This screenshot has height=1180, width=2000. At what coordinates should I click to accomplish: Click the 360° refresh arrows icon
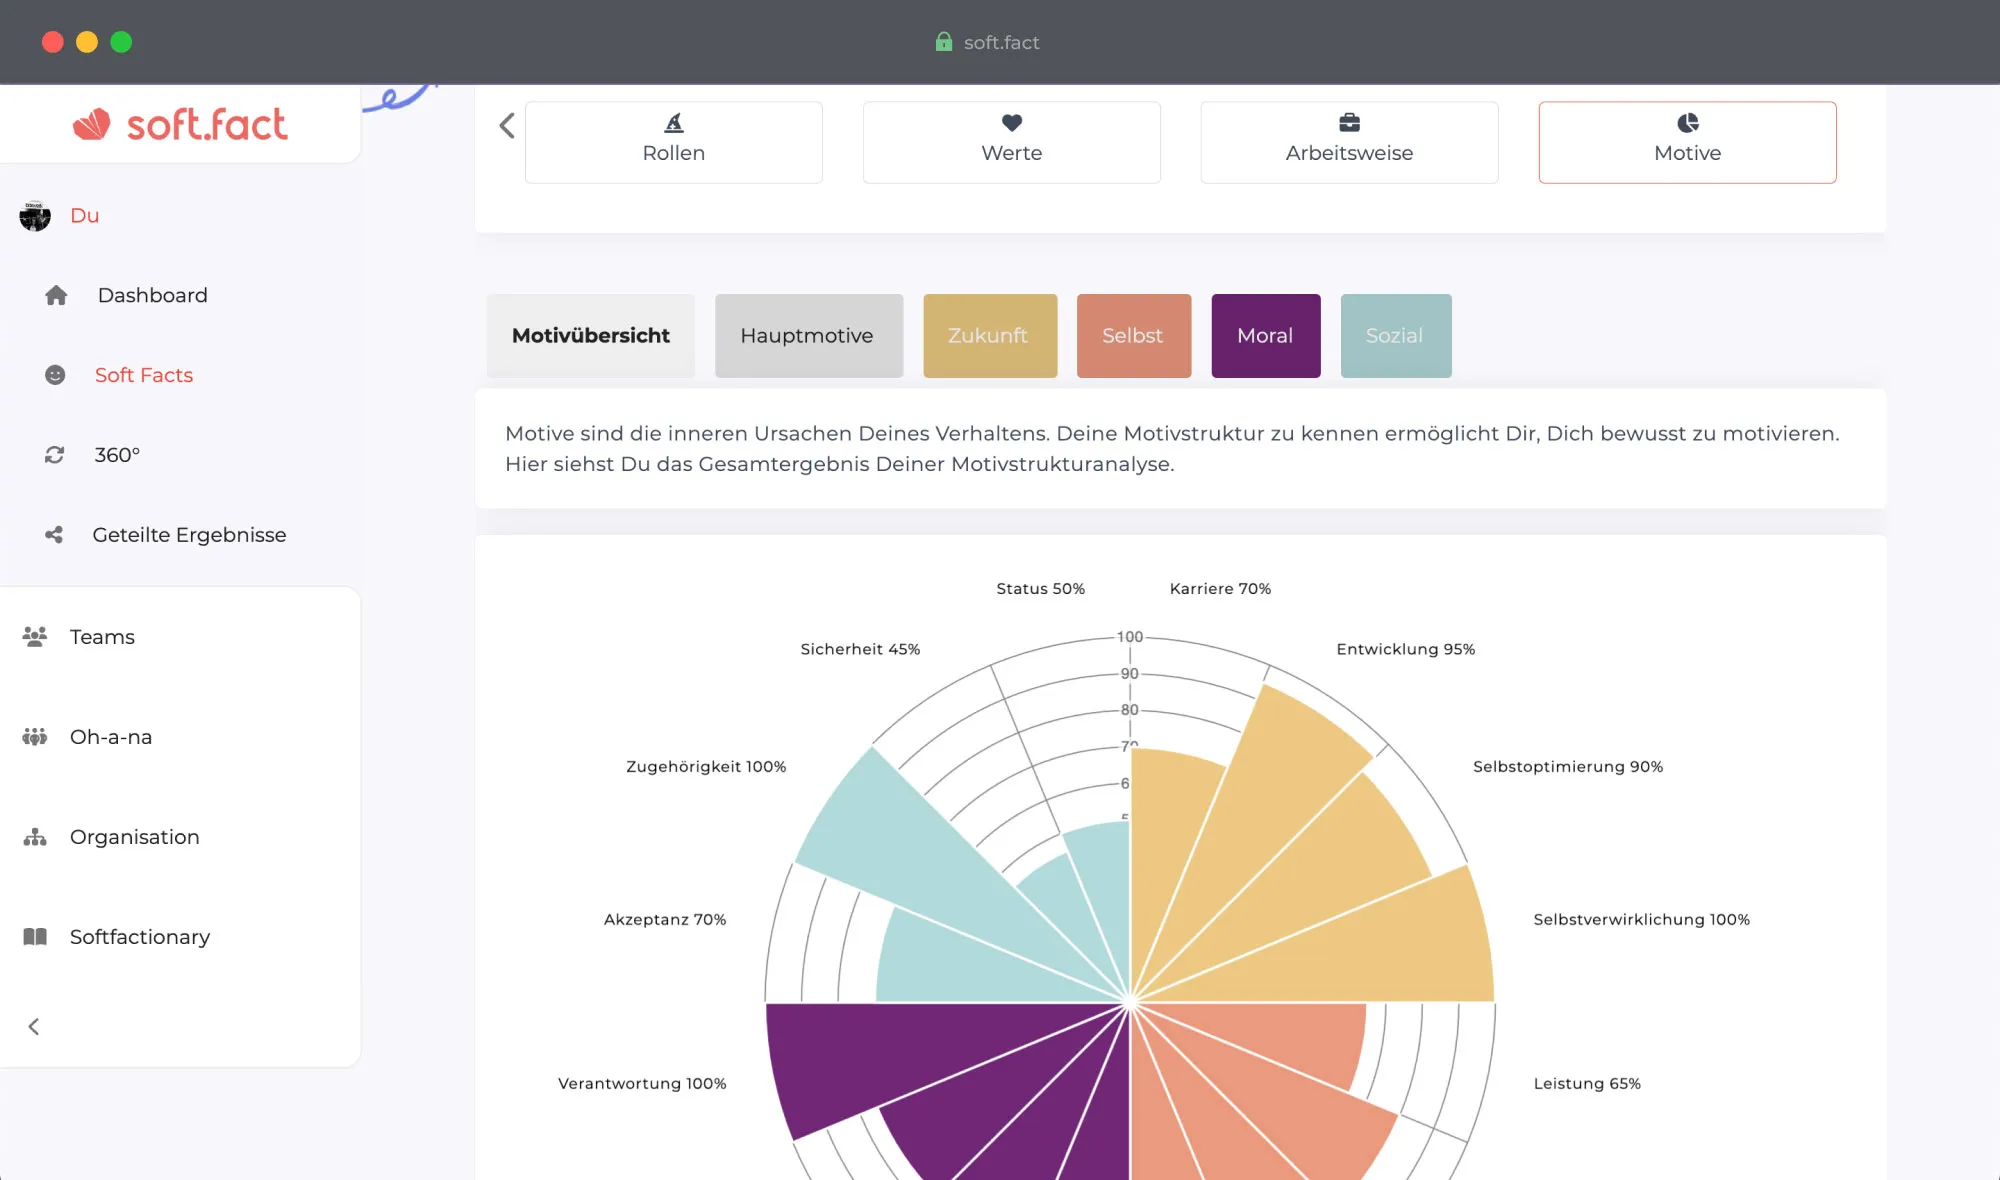point(55,455)
